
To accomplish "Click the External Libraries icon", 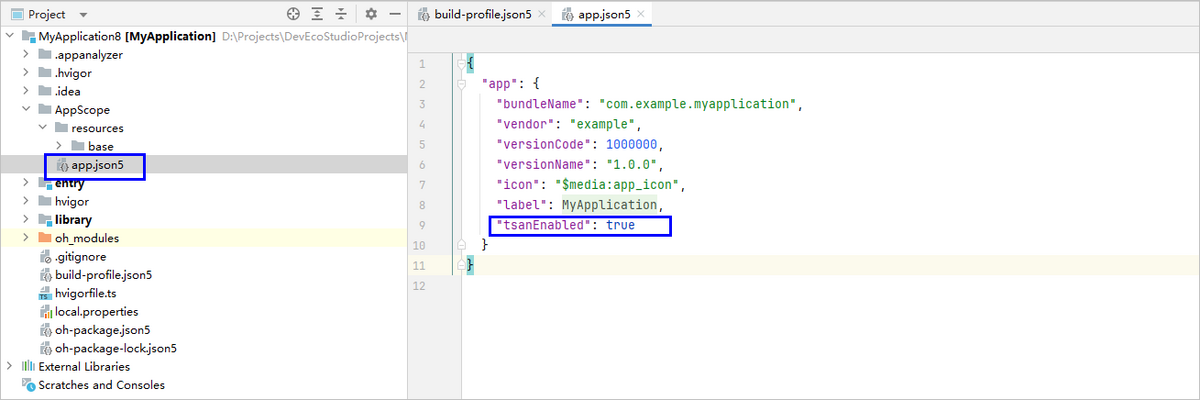I will [29, 367].
